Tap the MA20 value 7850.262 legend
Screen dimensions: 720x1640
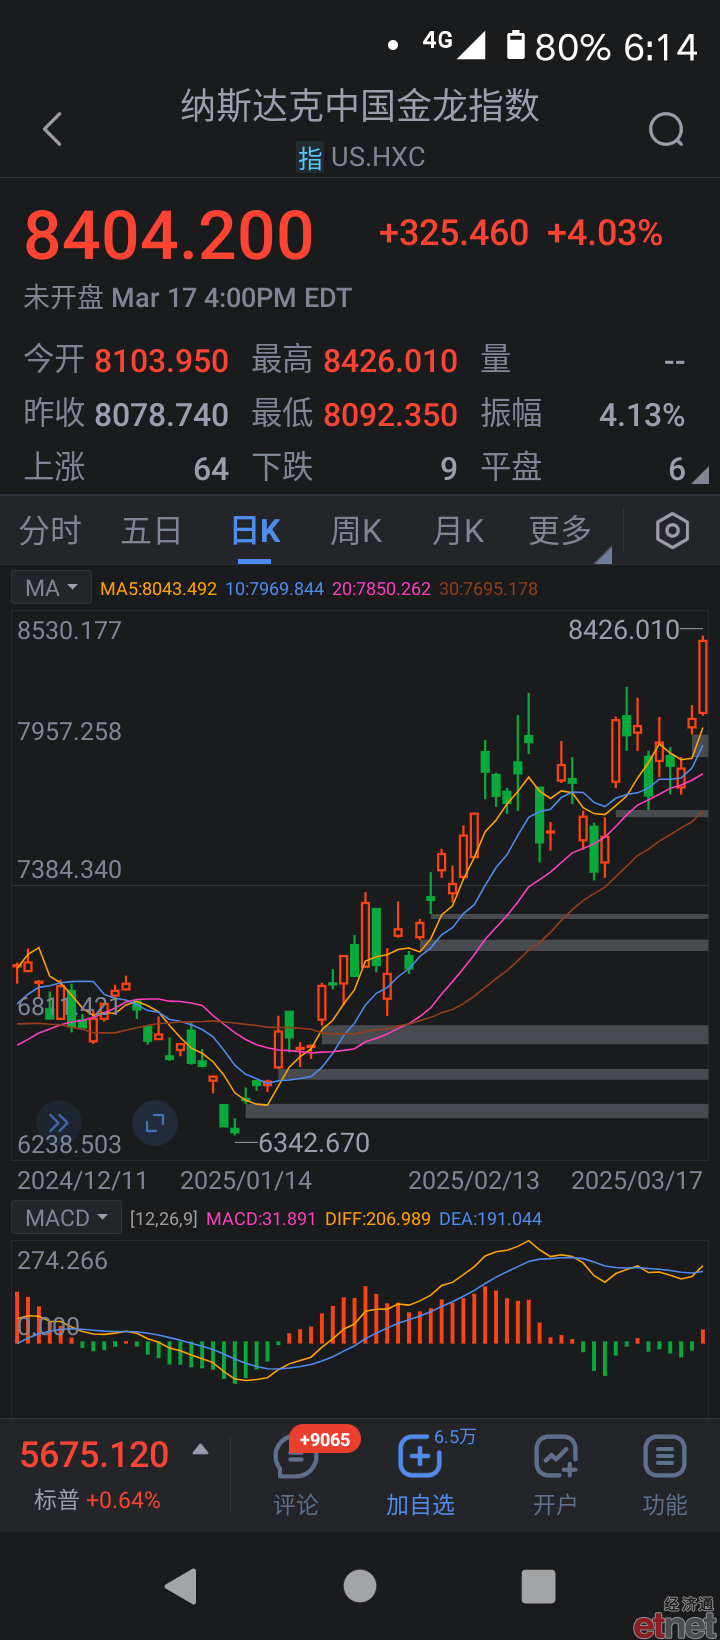tap(381, 589)
